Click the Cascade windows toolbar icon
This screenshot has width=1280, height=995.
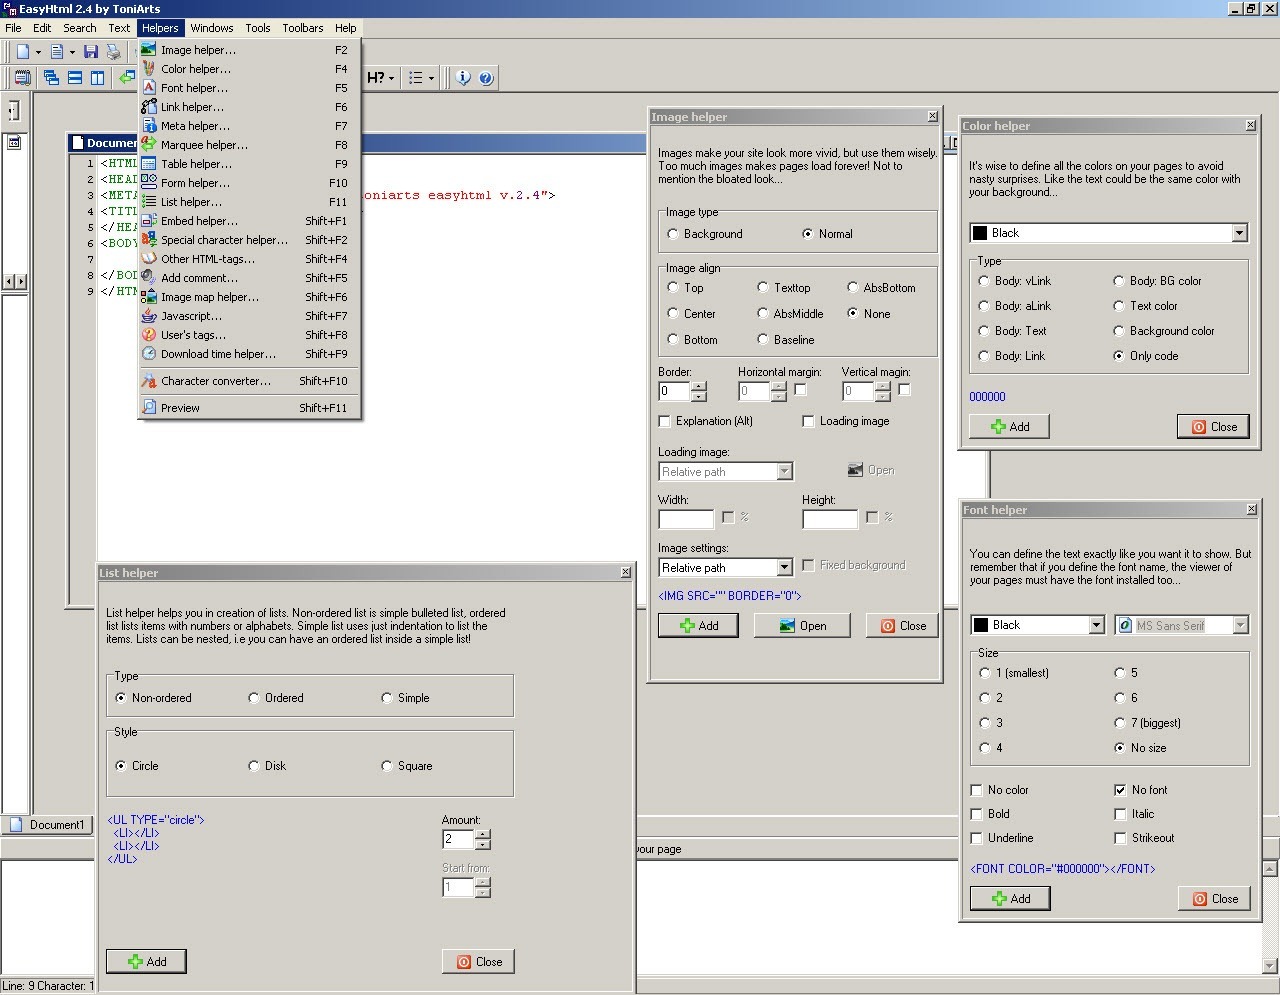(x=51, y=77)
